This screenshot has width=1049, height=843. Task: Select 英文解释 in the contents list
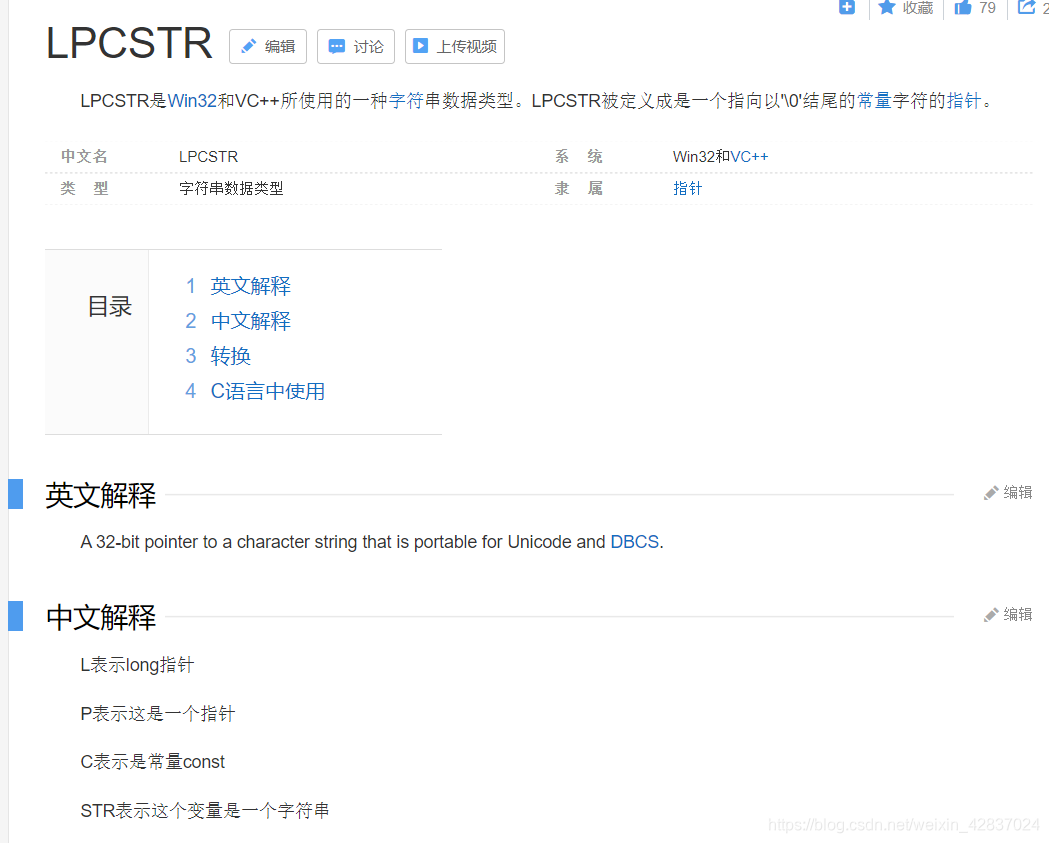[250, 285]
